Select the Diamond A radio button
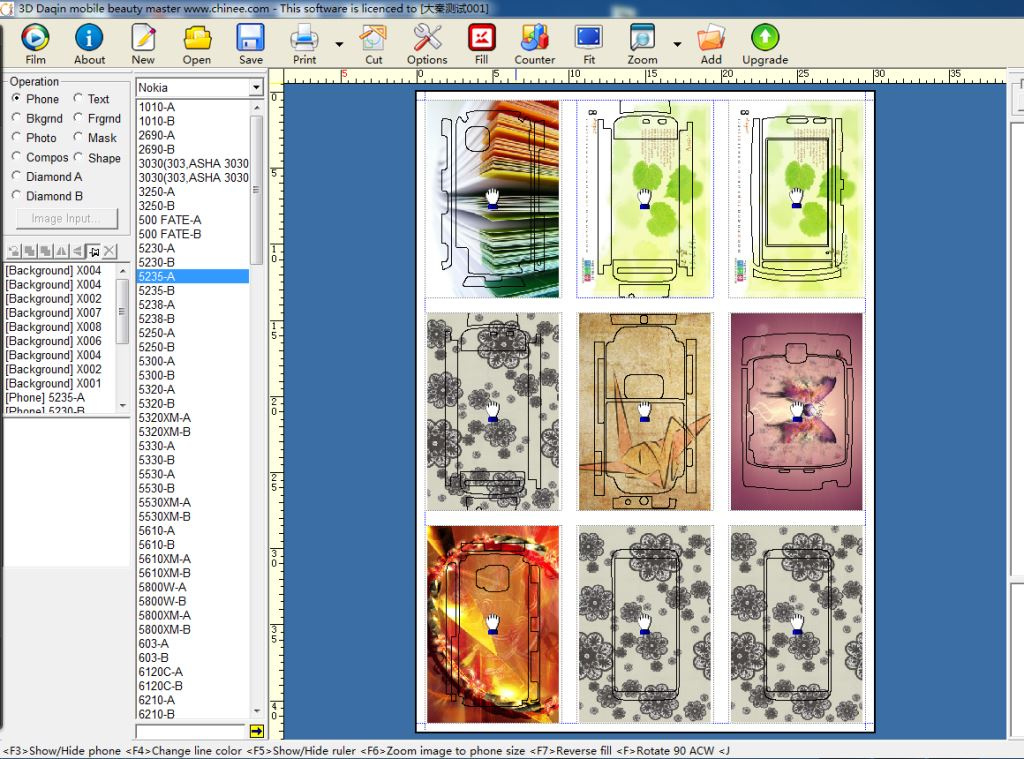Screen dimensions: 1024x759 coord(16,176)
